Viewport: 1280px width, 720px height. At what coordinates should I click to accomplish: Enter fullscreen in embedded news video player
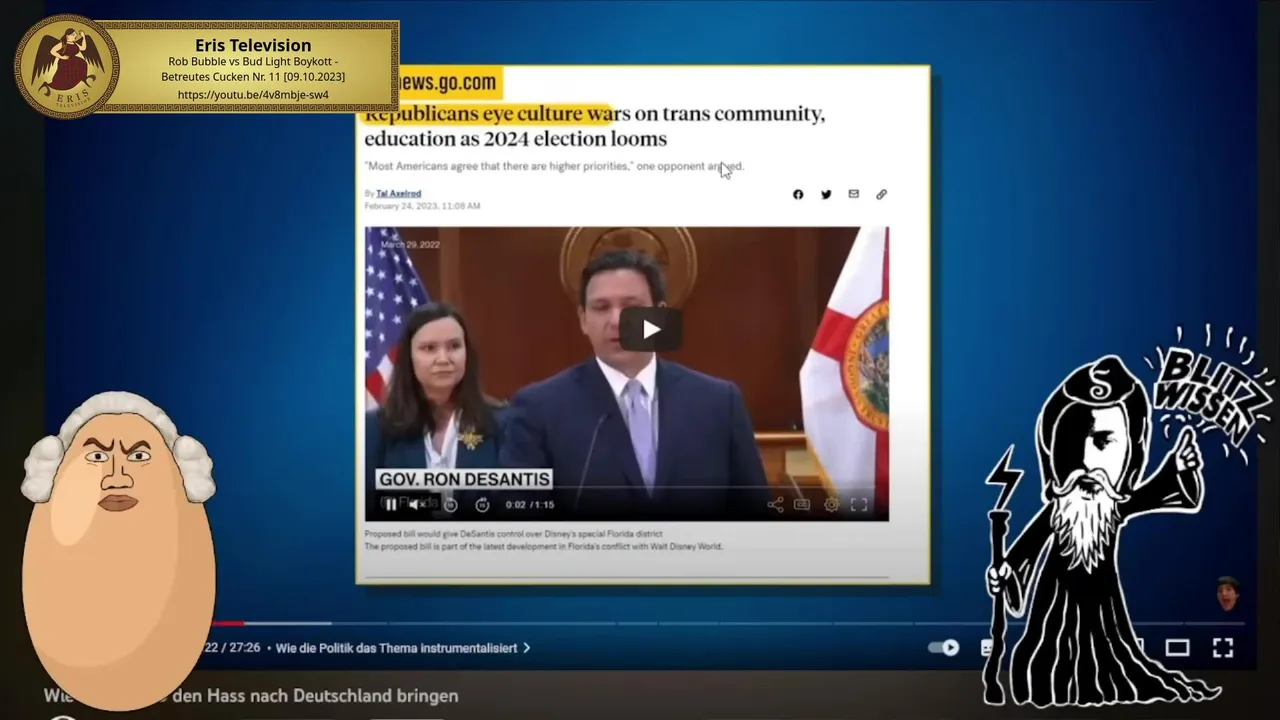[x=859, y=505]
